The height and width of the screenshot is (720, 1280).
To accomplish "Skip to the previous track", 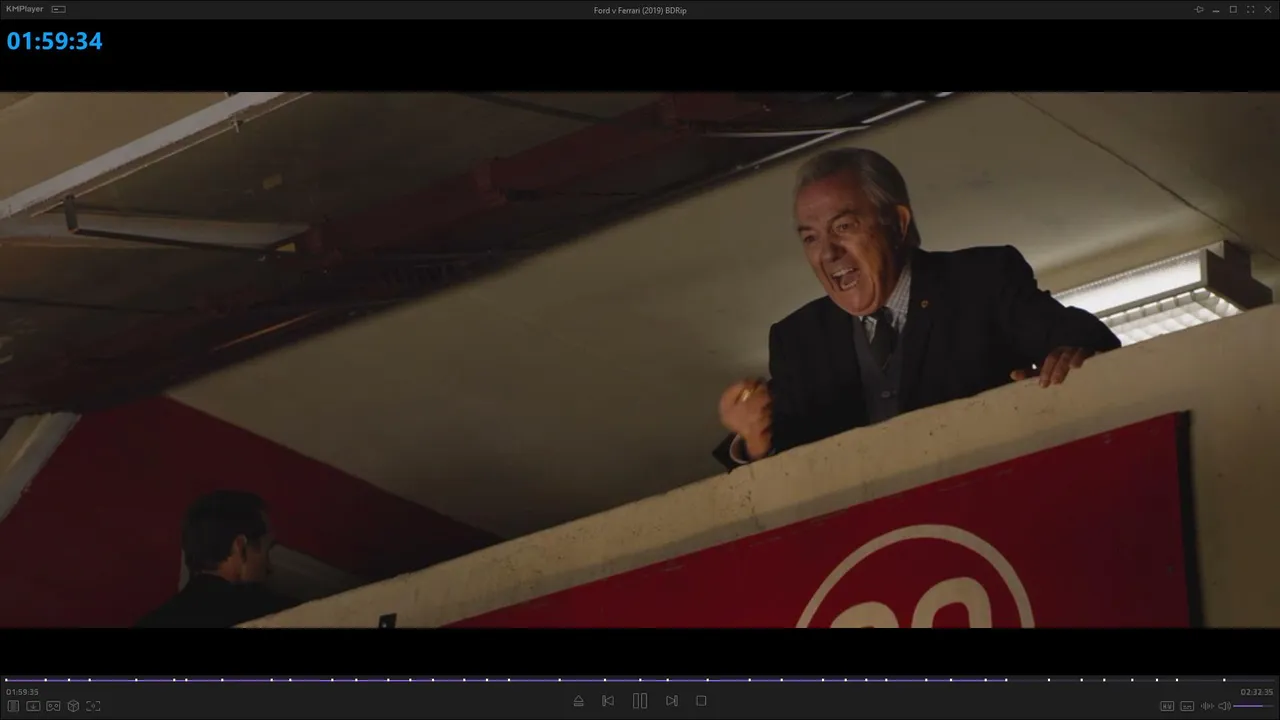I will [x=608, y=701].
